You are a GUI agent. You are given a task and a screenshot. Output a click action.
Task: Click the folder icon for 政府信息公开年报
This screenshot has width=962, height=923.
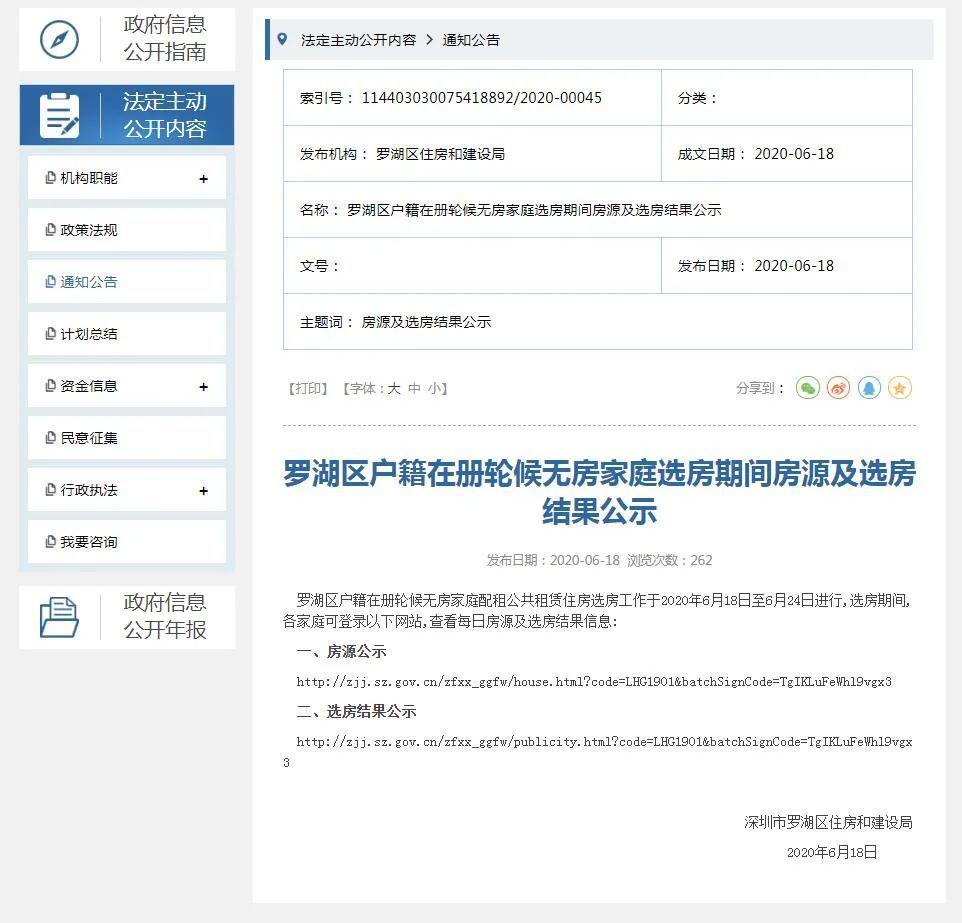[59, 617]
